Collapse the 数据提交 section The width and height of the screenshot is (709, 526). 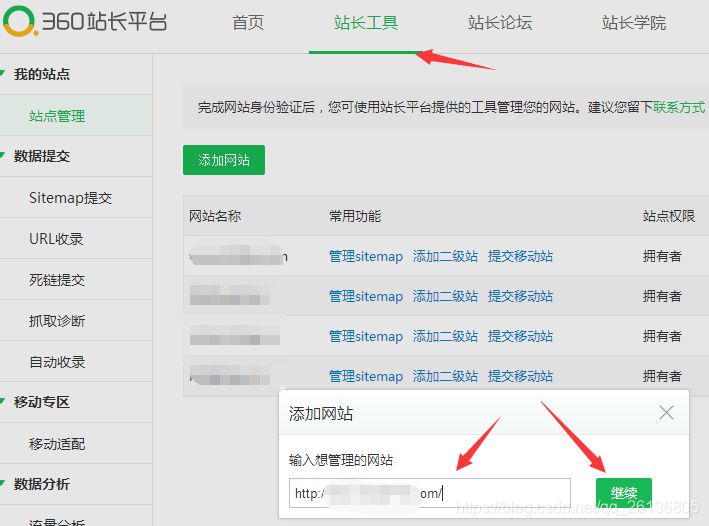pos(42,156)
